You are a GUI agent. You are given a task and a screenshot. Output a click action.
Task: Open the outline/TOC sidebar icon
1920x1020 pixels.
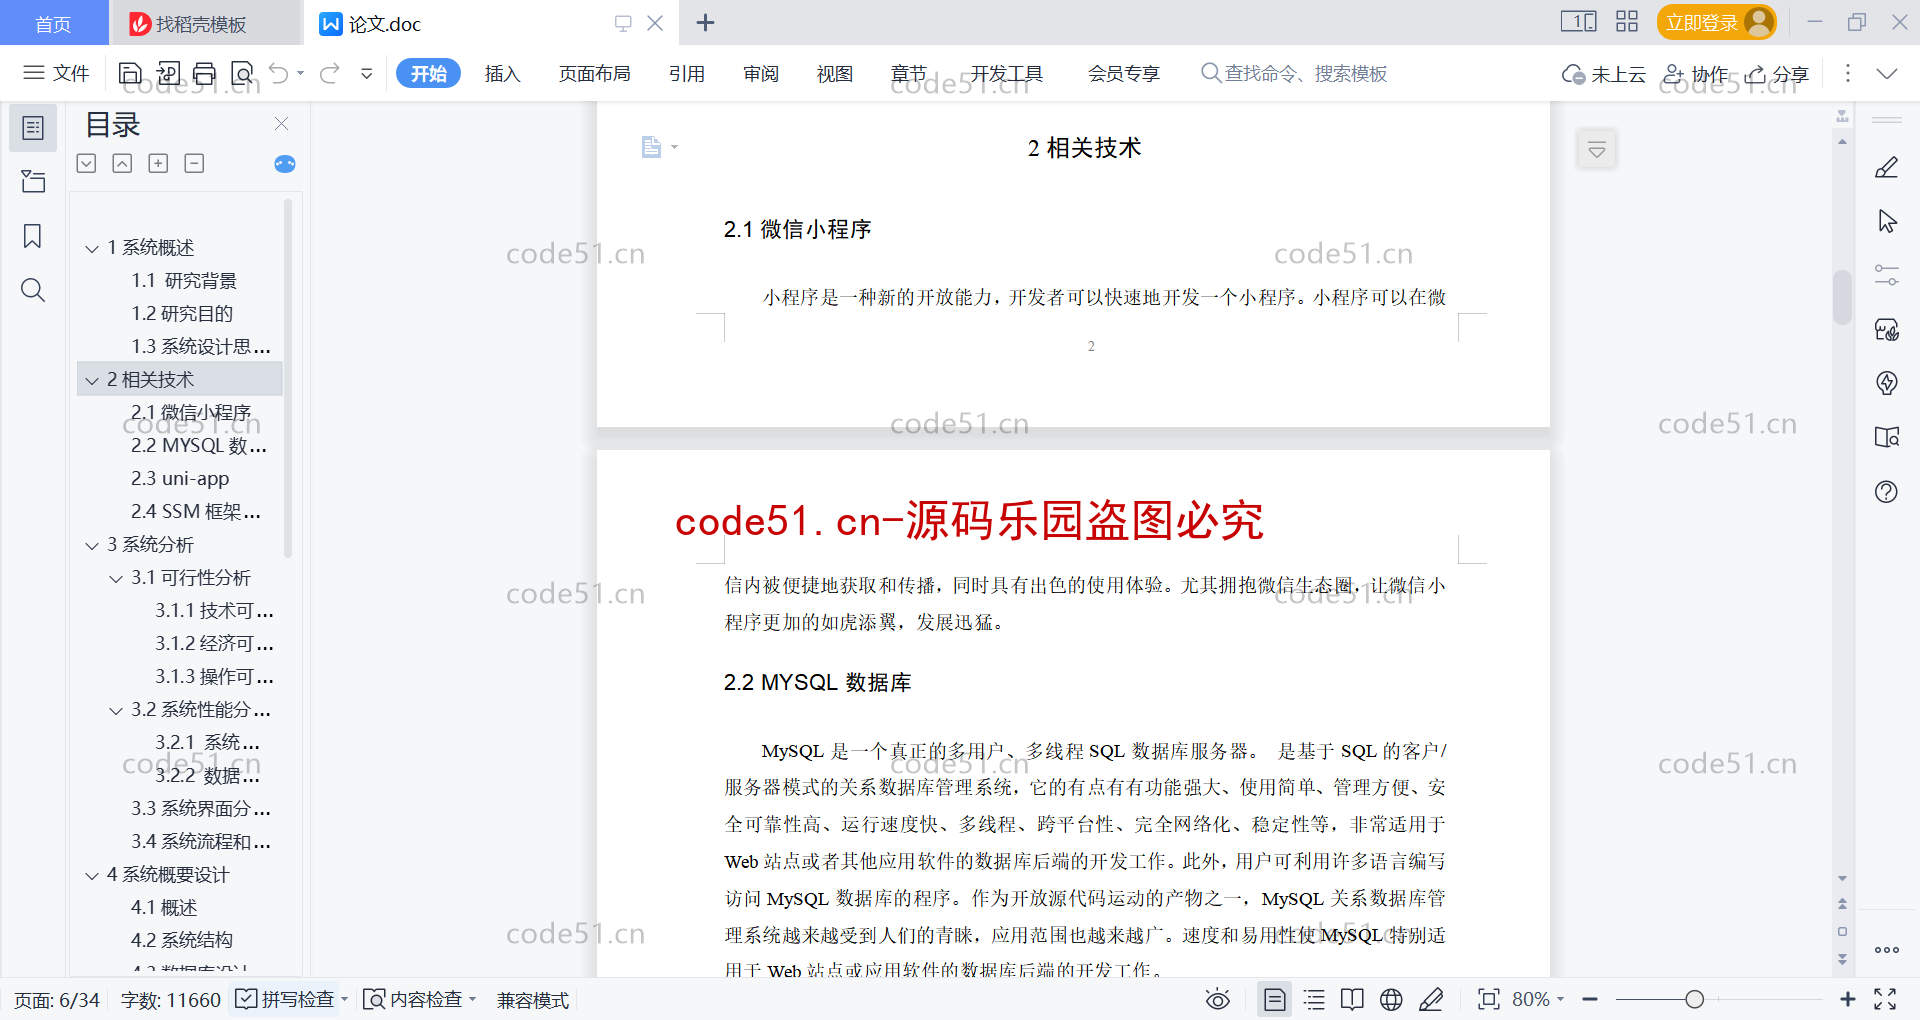click(x=33, y=128)
